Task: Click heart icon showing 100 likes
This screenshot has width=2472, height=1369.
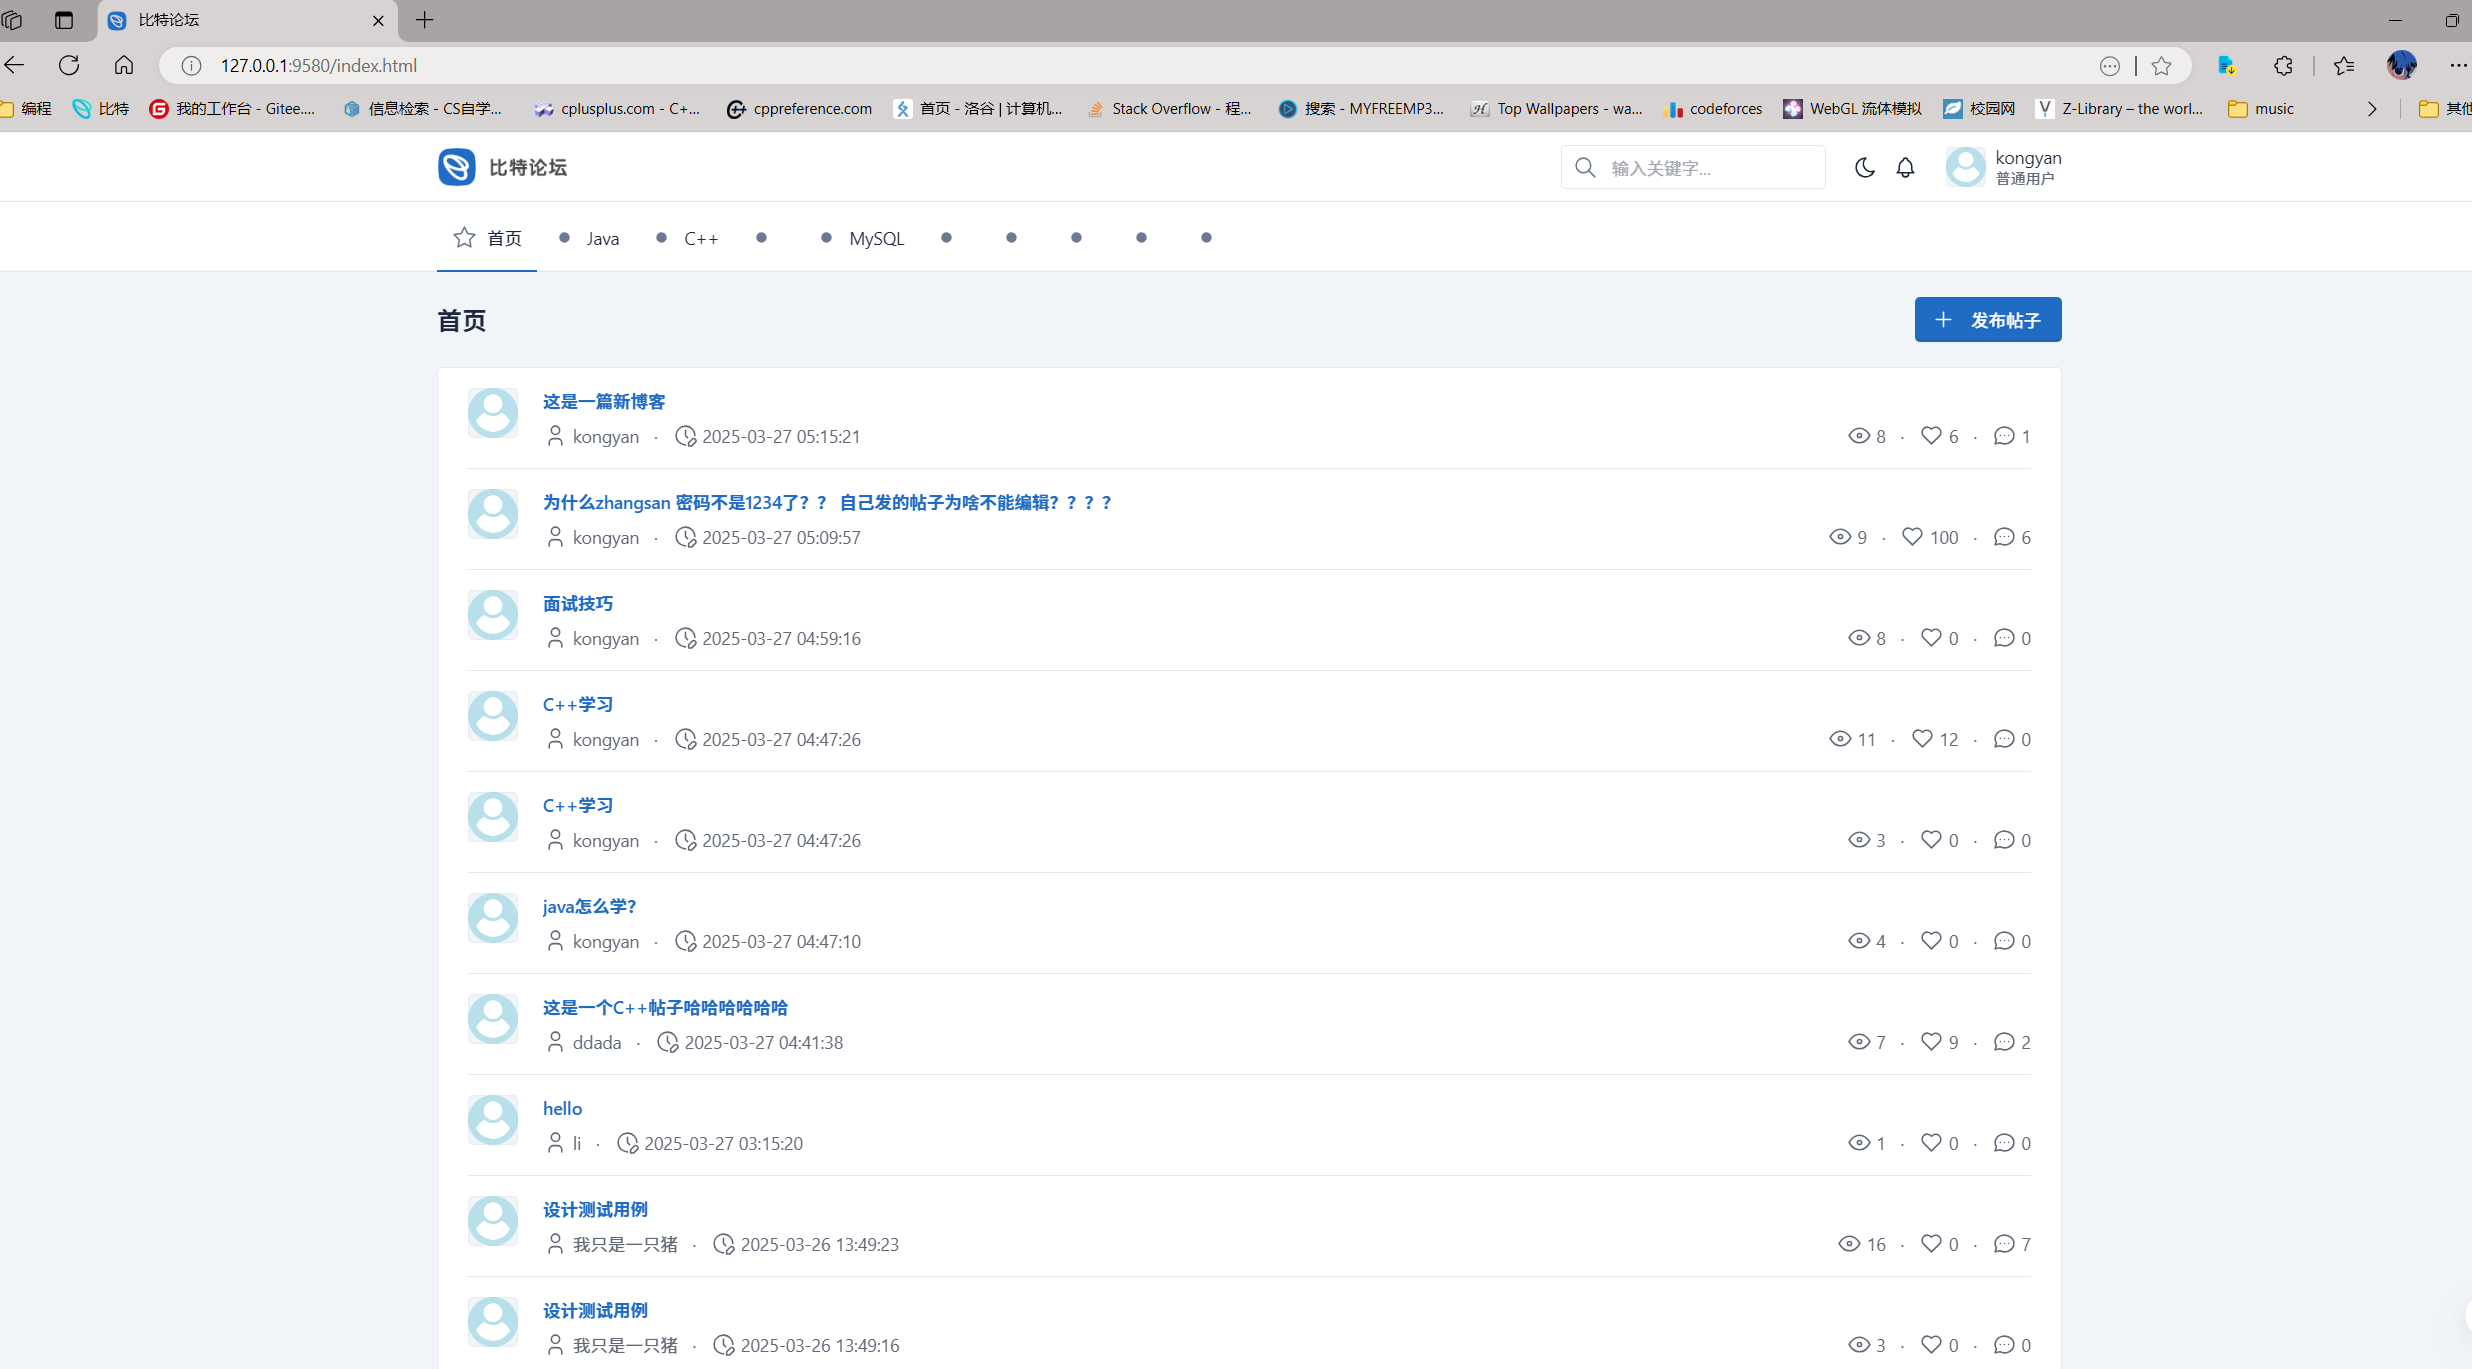Action: [x=1912, y=537]
